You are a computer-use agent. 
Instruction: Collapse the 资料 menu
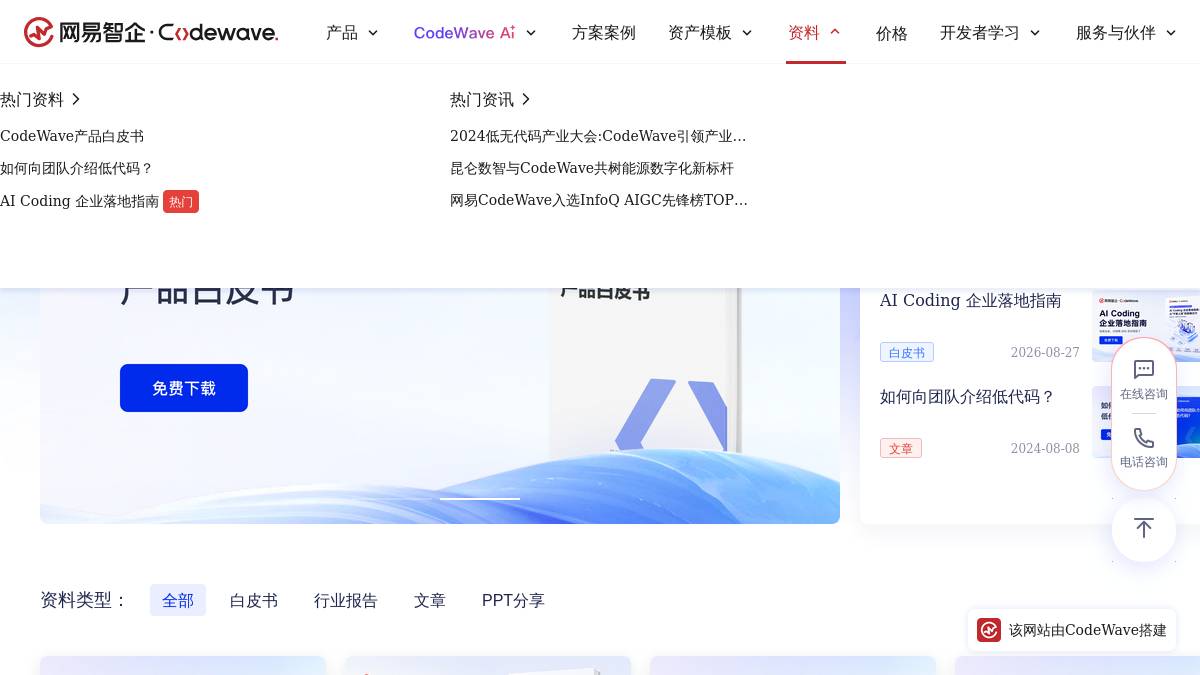pos(815,33)
